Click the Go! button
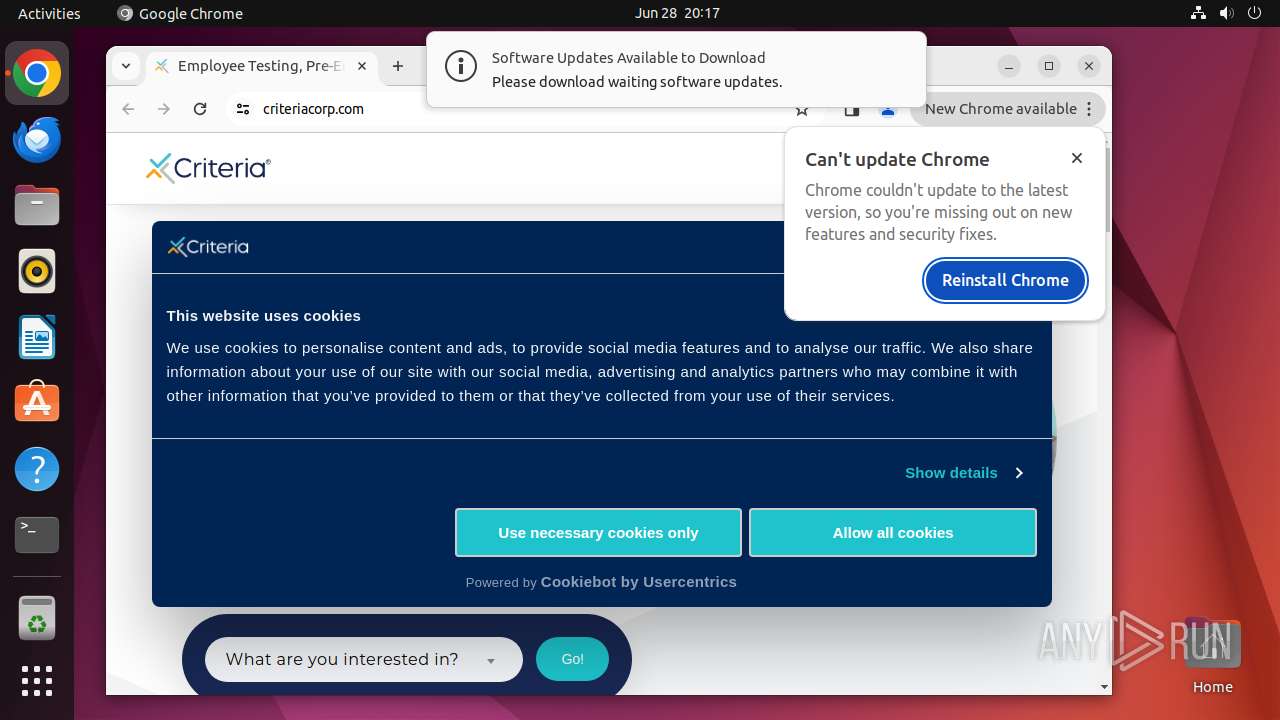1280x720 pixels. [x=572, y=659]
